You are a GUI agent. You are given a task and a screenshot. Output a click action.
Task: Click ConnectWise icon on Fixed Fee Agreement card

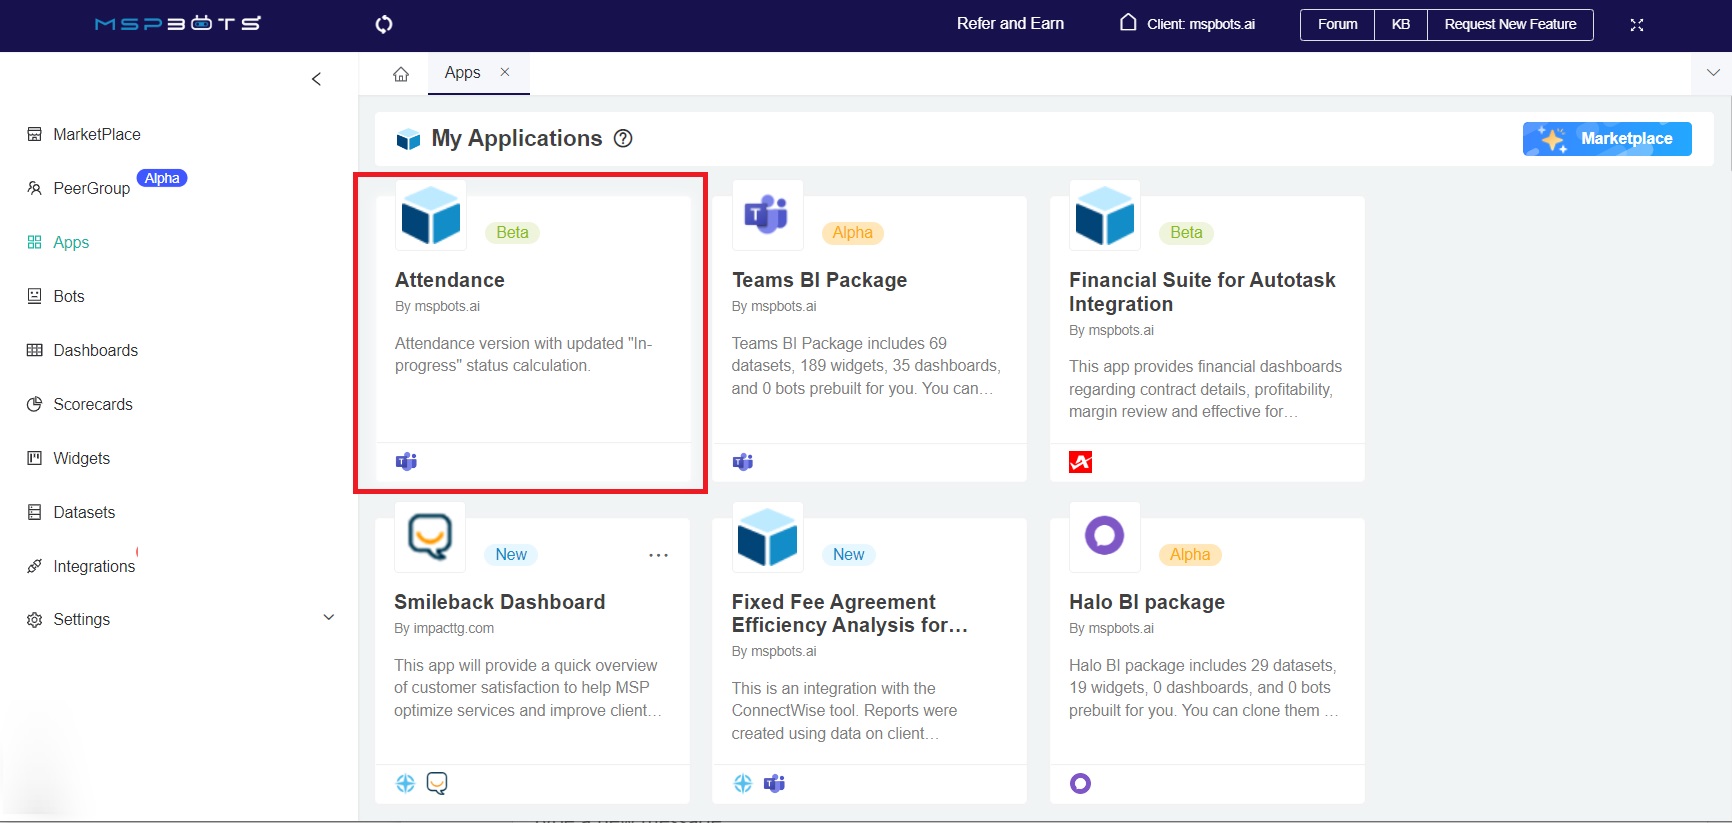(742, 783)
